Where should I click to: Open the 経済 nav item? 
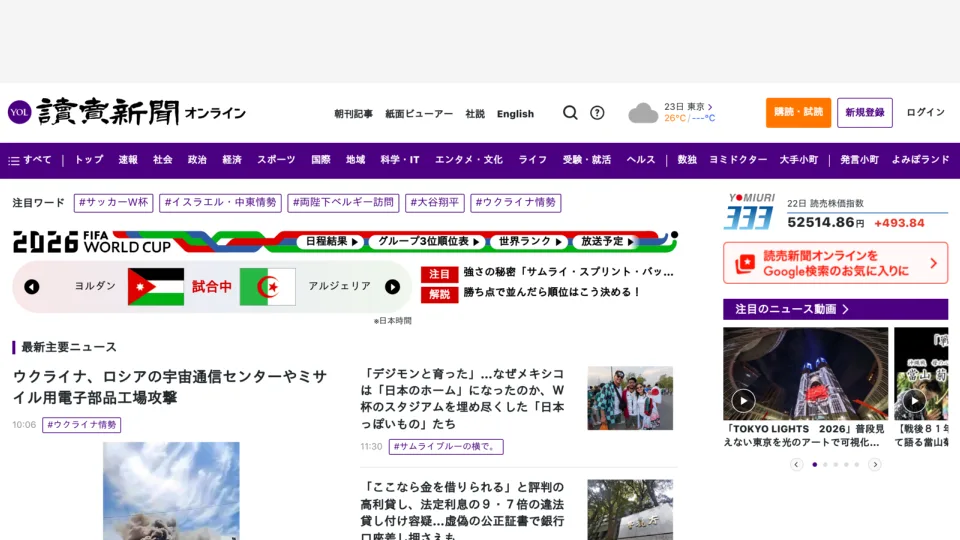(x=232, y=160)
